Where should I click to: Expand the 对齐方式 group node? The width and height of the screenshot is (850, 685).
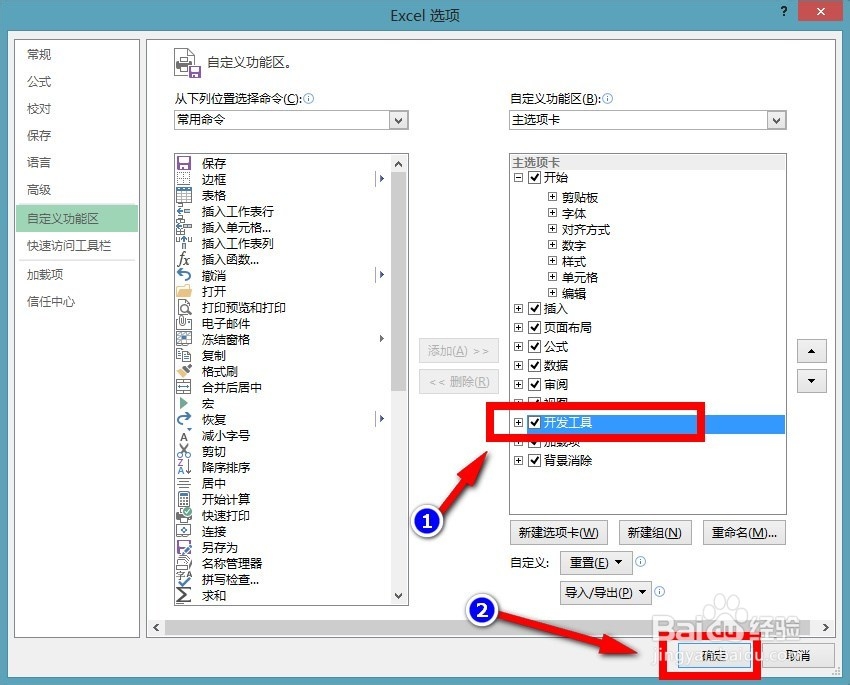[552, 229]
